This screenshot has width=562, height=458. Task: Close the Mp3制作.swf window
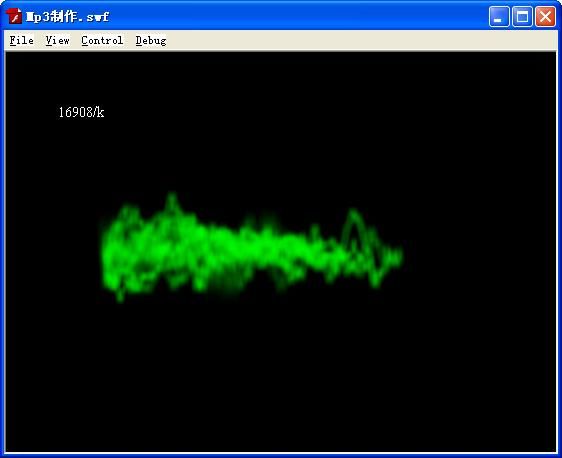pos(545,16)
